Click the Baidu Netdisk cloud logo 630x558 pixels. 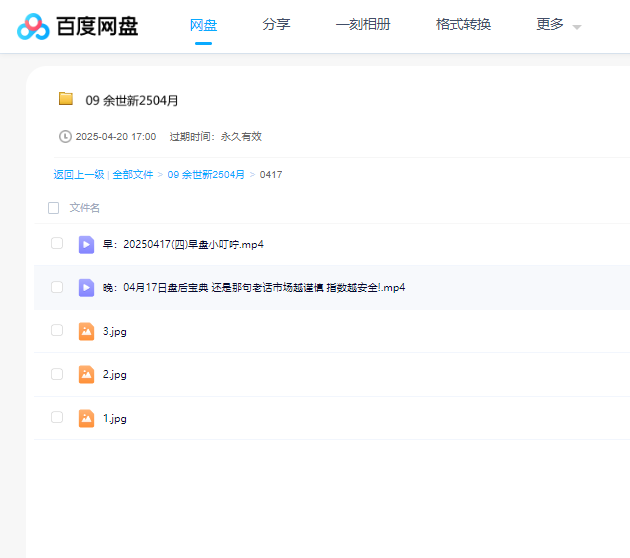(x=33, y=26)
